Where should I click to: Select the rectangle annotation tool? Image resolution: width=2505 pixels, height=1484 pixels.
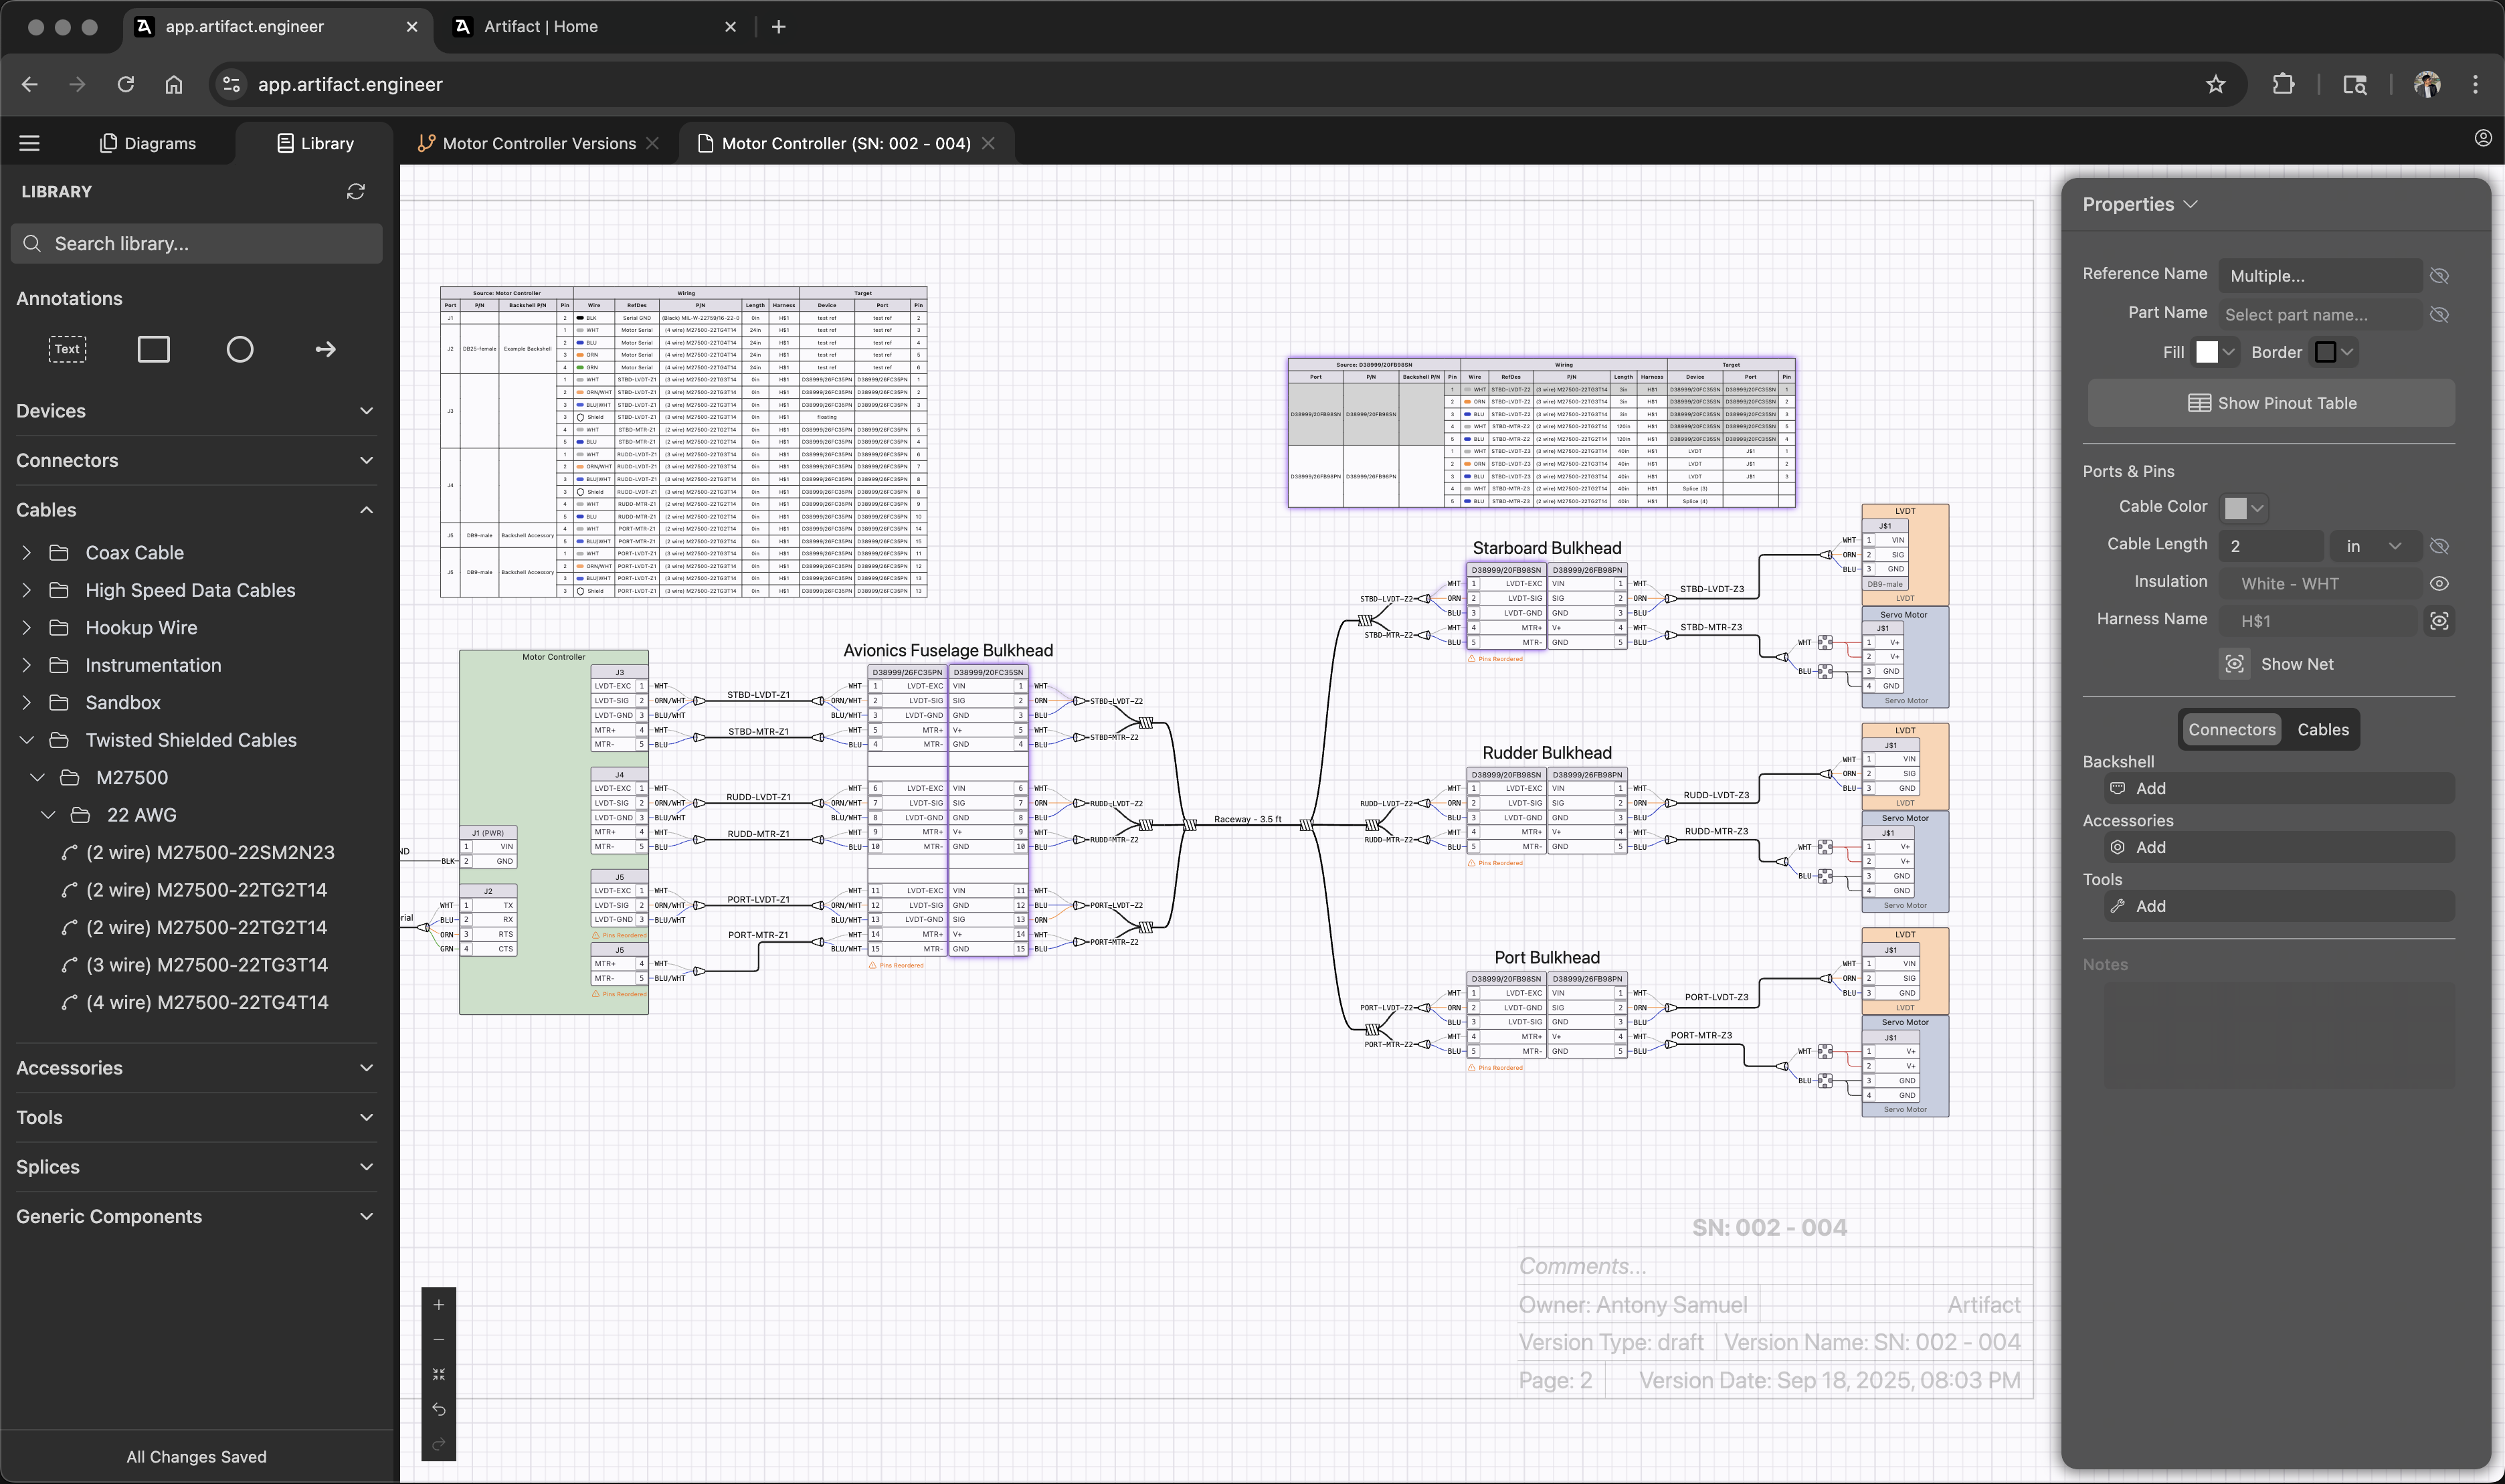pyautogui.click(x=153, y=349)
